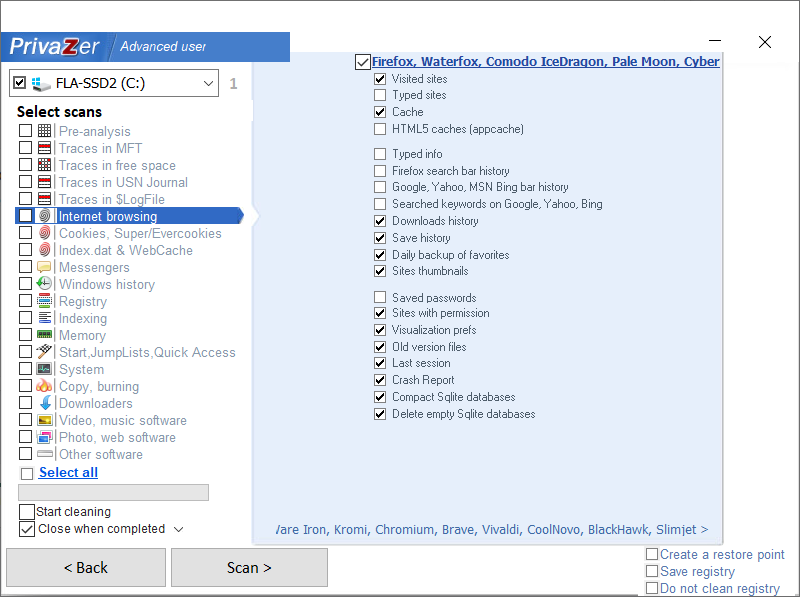Select the Downloaders scan entry
This screenshot has height=597, width=800.
[95, 403]
